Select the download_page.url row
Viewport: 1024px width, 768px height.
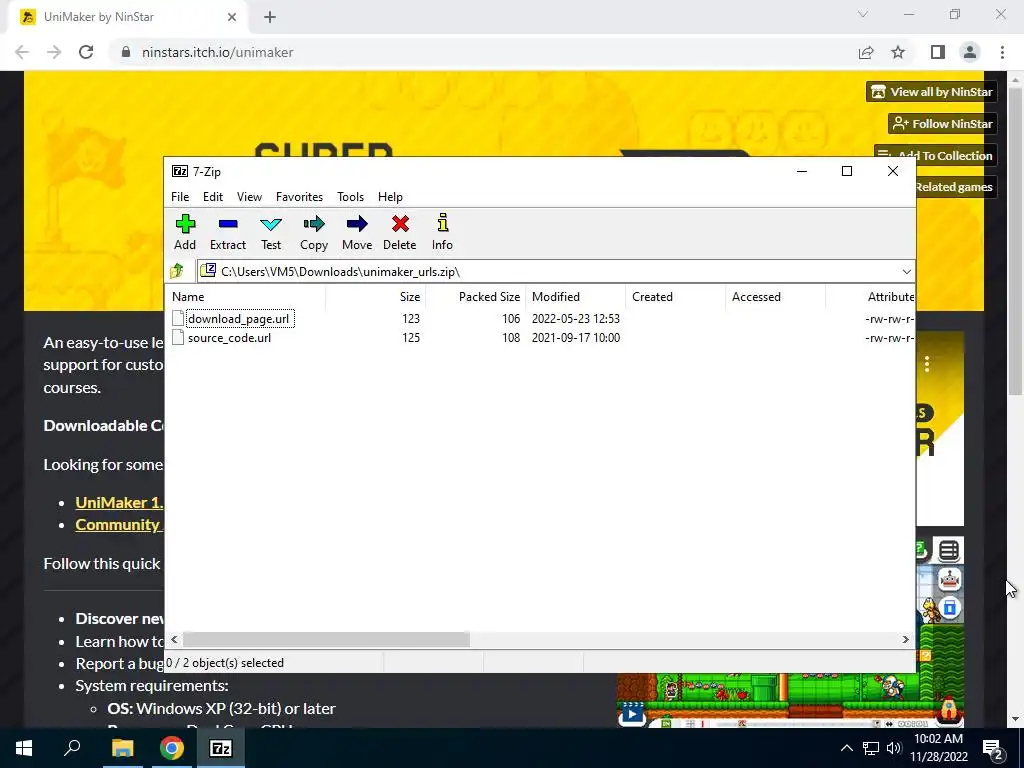[x=539, y=319]
